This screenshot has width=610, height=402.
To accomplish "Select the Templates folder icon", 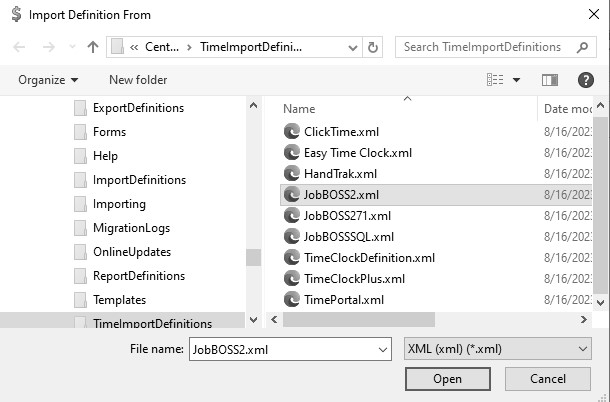I will click(x=80, y=300).
